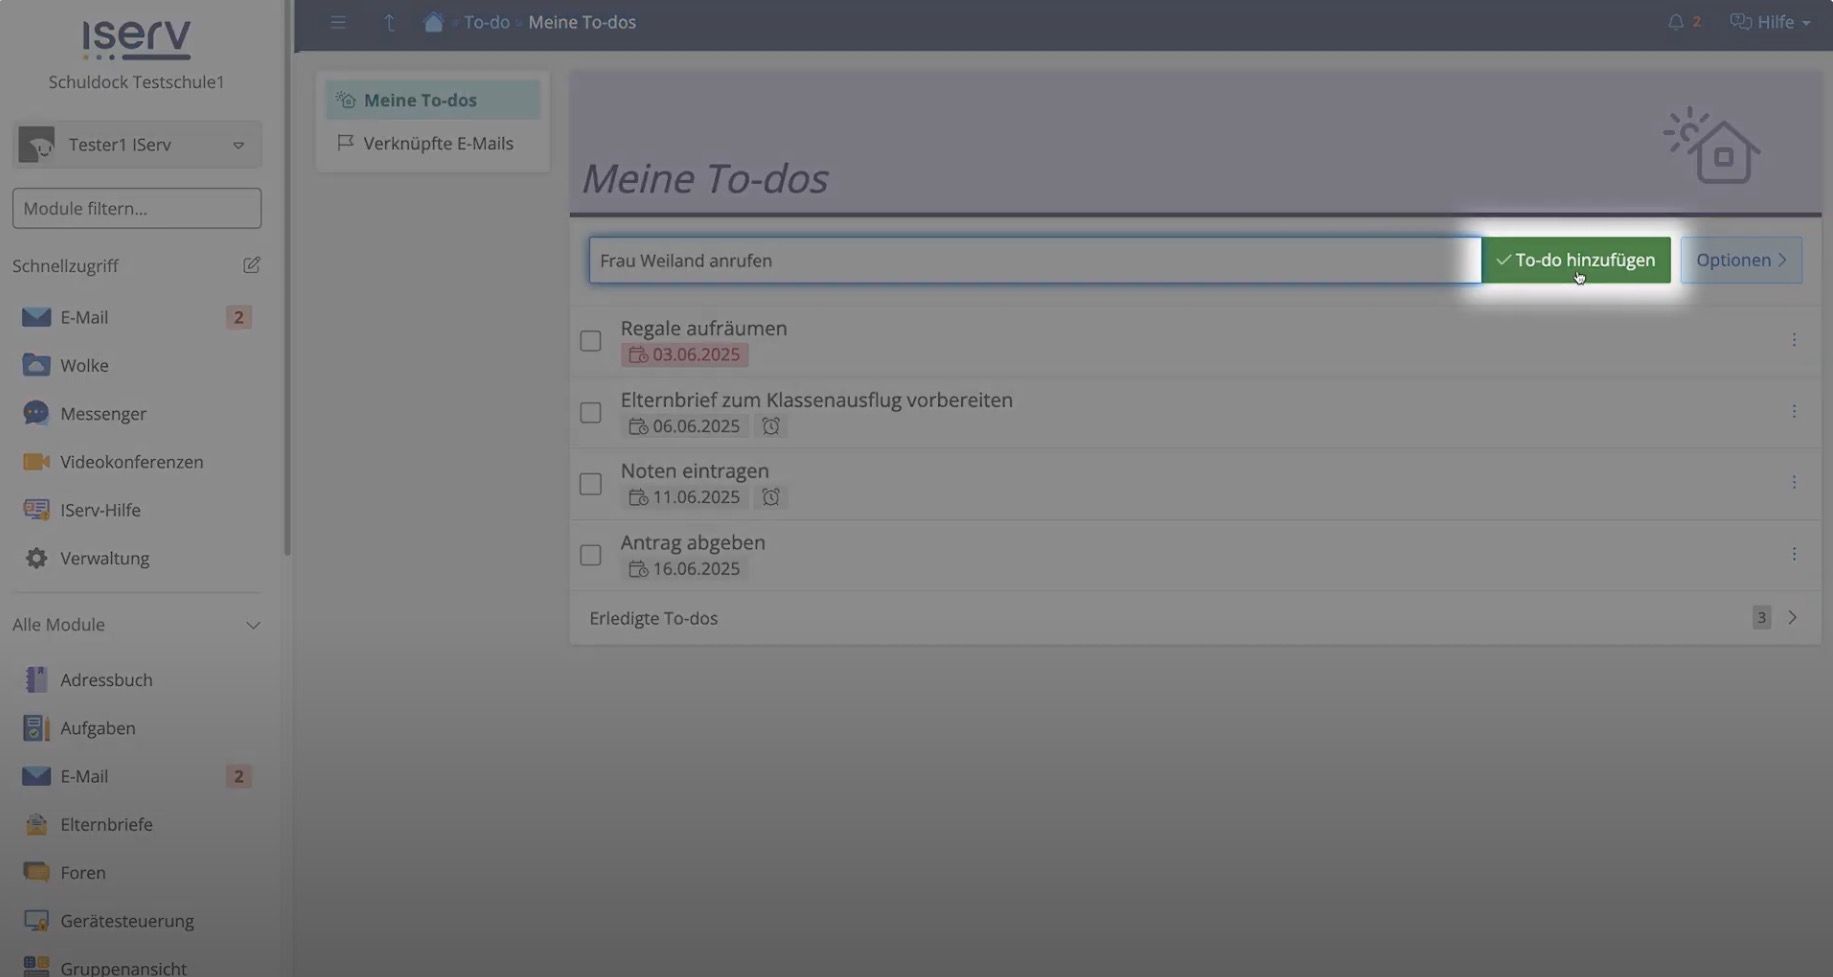This screenshot has height=977, width=1833.
Task: Open the Optionen button
Action: [x=1741, y=260]
